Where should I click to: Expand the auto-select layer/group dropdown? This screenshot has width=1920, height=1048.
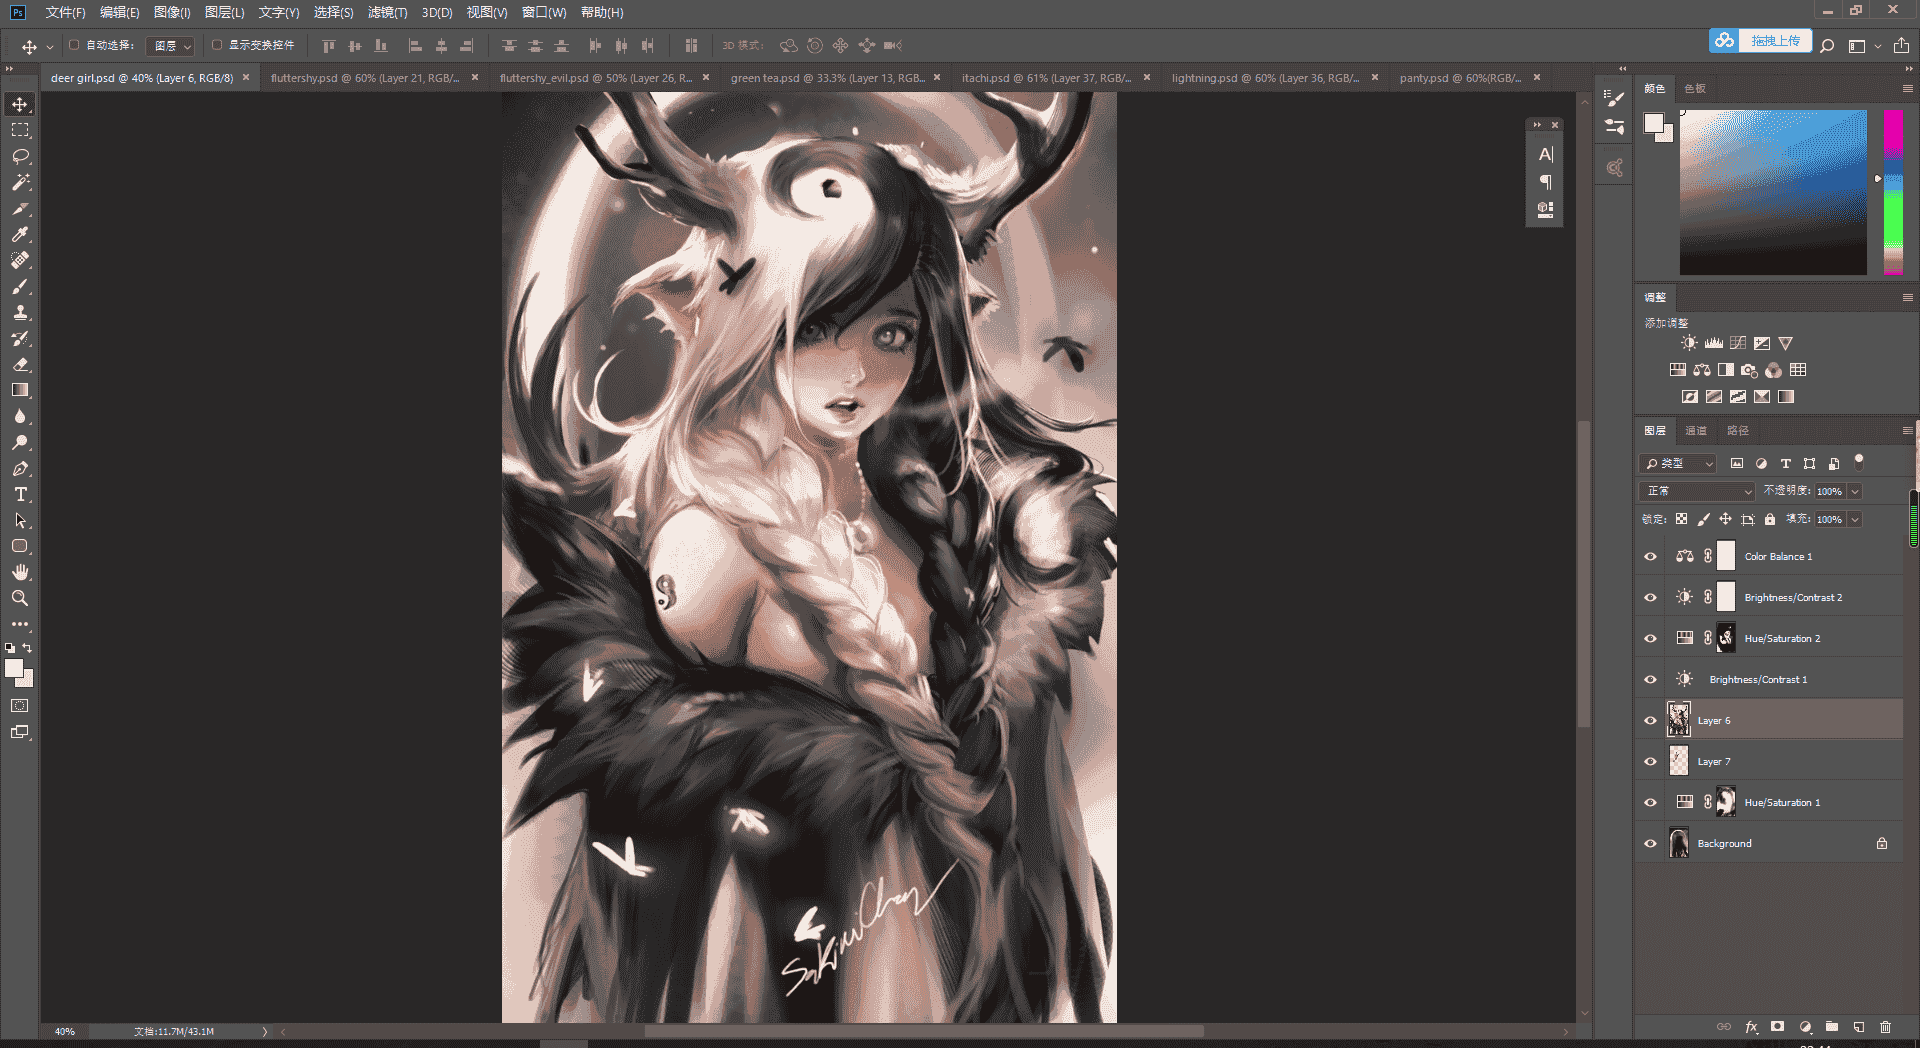click(171, 46)
